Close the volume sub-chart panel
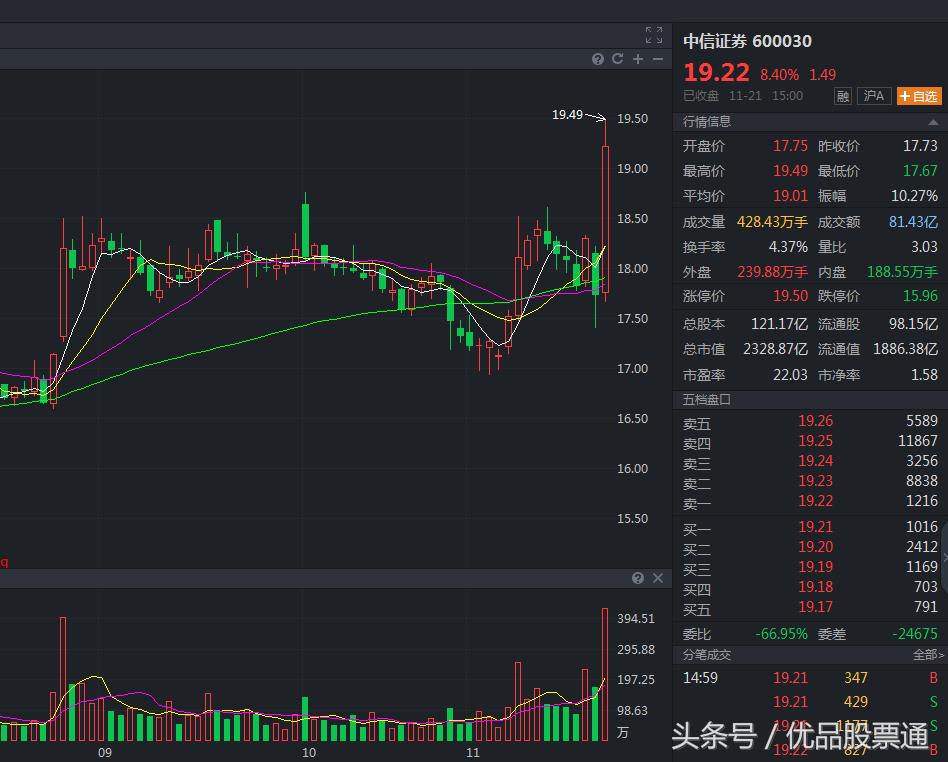Image resolution: width=948 pixels, height=762 pixels. pyautogui.click(x=658, y=578)
